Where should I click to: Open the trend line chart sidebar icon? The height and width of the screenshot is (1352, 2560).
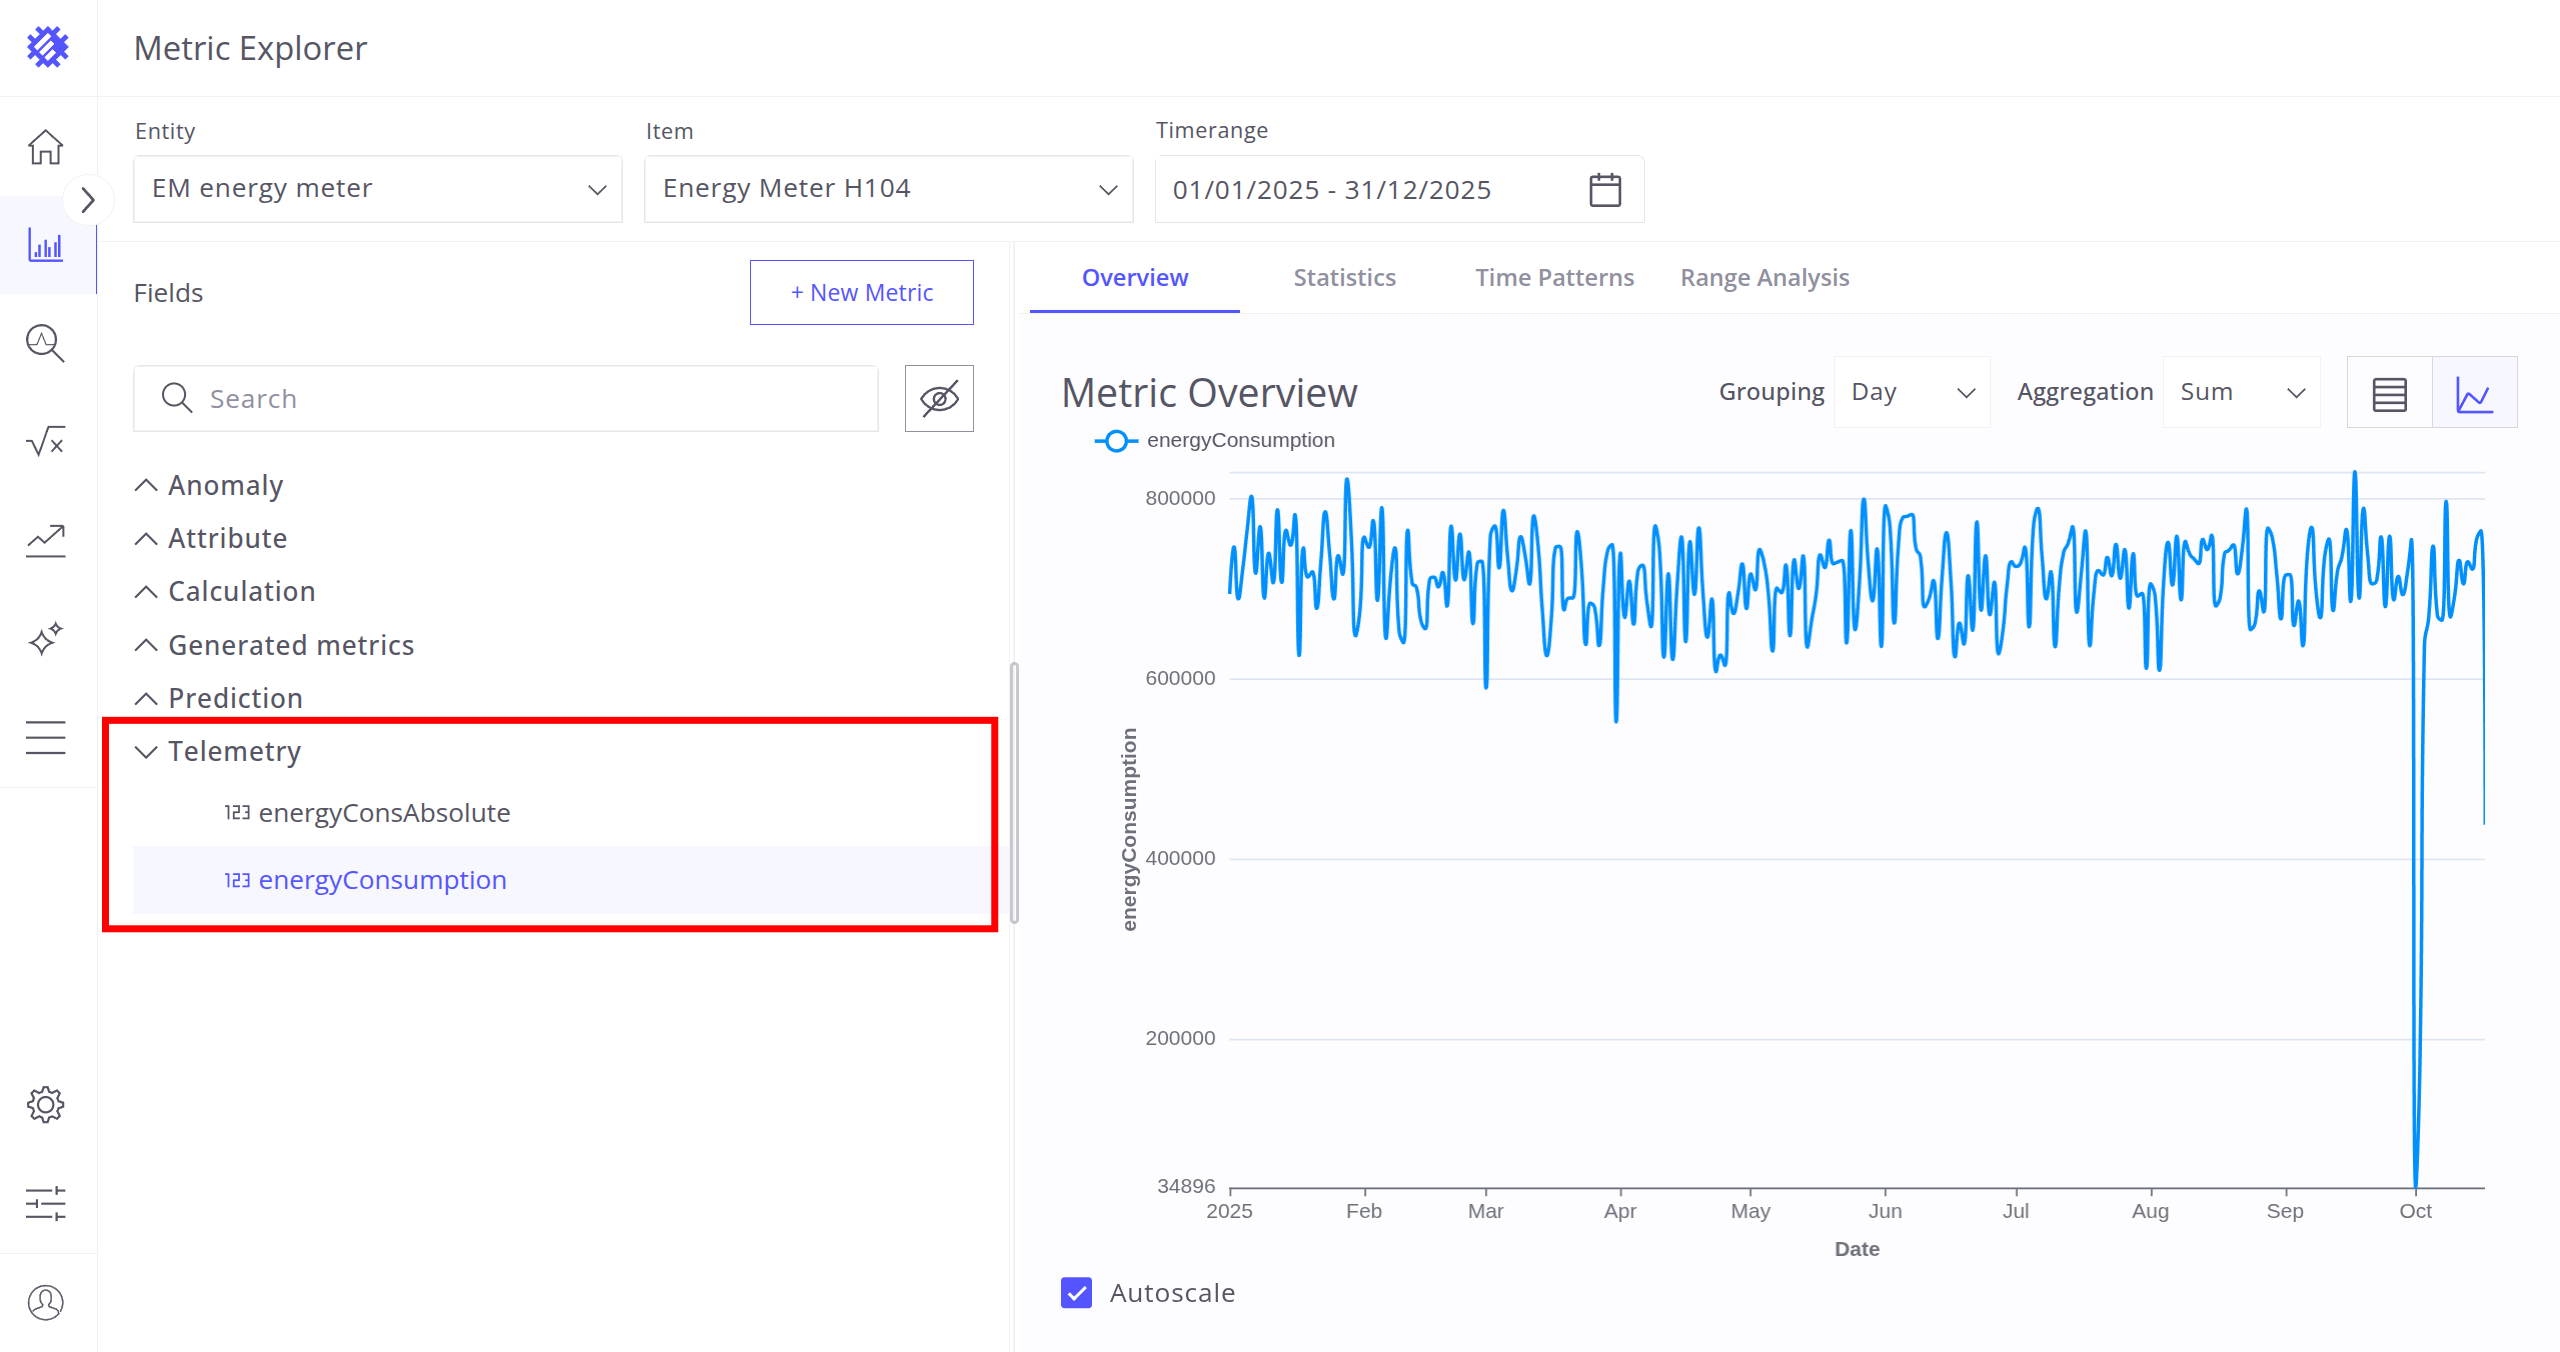click(46, 541)
